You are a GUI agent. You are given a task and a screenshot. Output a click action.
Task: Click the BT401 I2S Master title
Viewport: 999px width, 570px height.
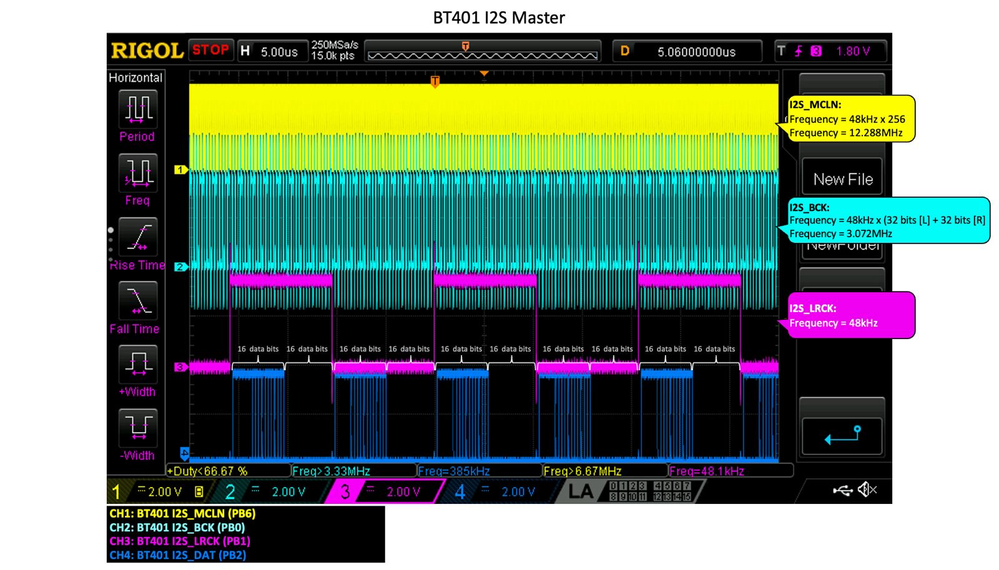pyautogui.click(x=499, y=17)
